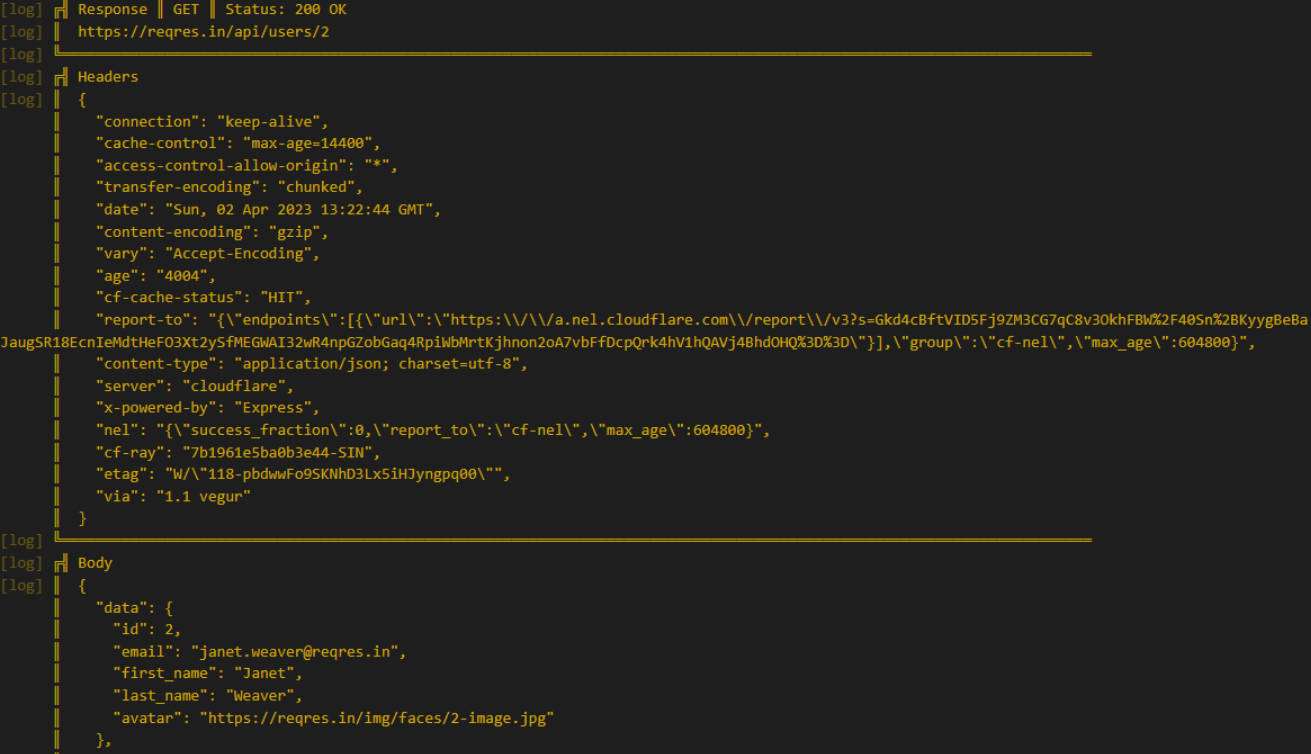Select the etag header value
The image size is (1311, 754).
pos(332,474)
